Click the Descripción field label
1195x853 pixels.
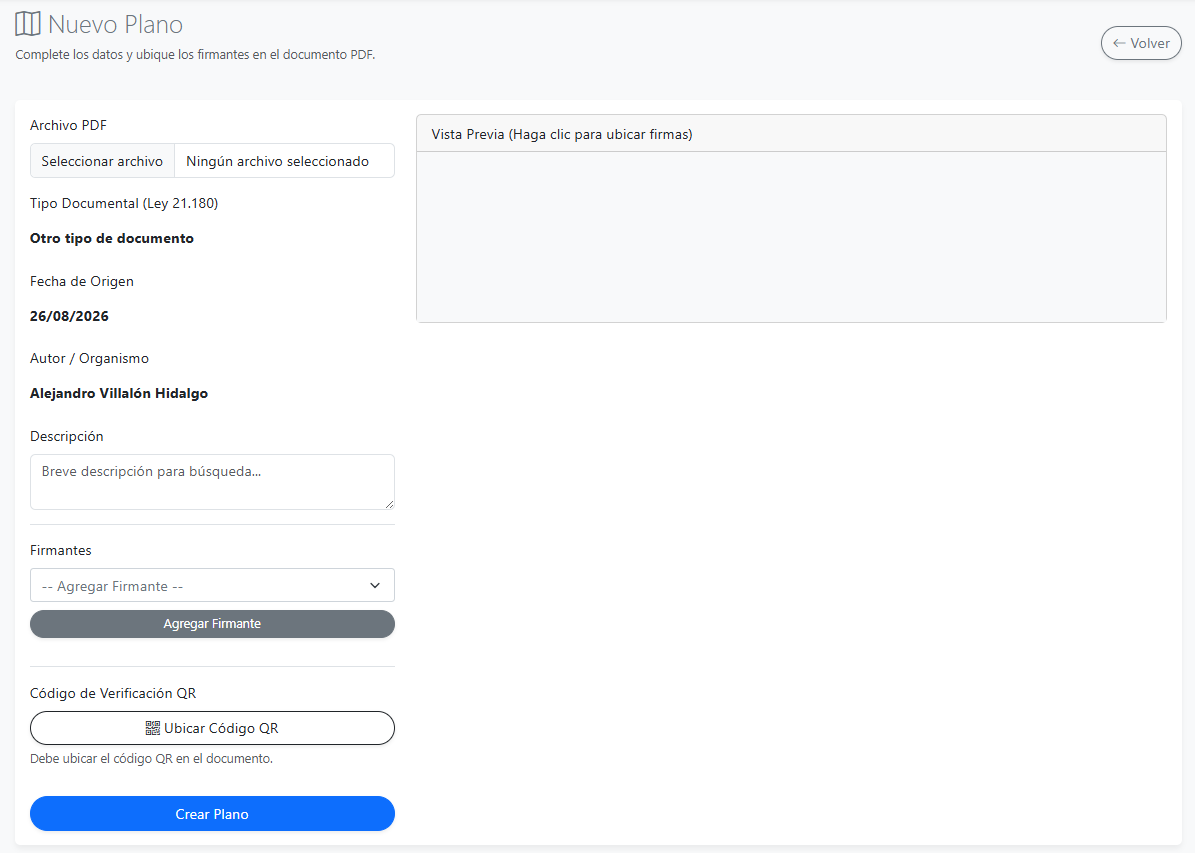tap(66, 436)
